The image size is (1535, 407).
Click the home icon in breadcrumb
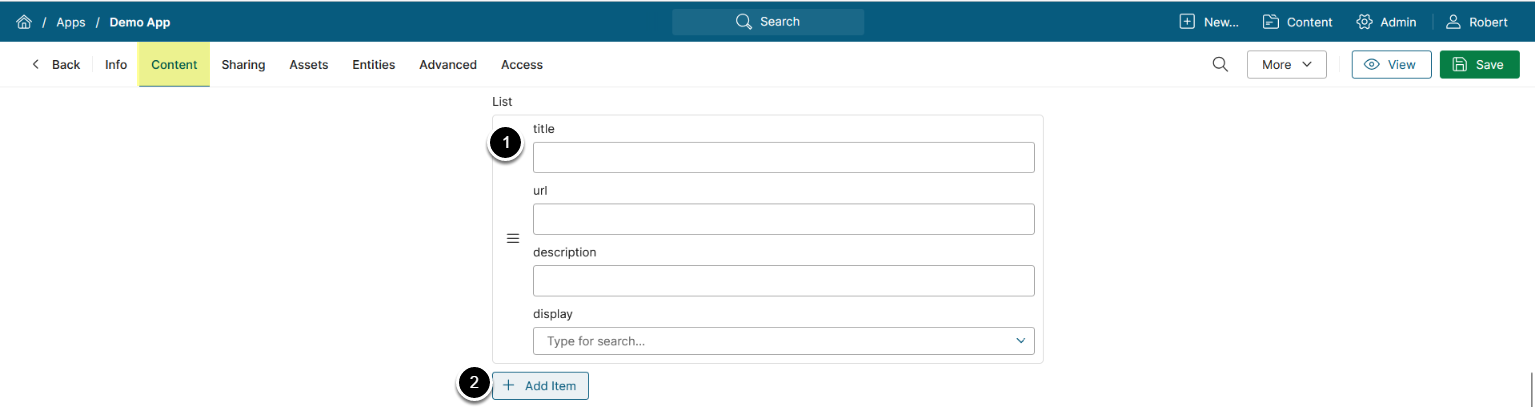(x=24, y=22)
